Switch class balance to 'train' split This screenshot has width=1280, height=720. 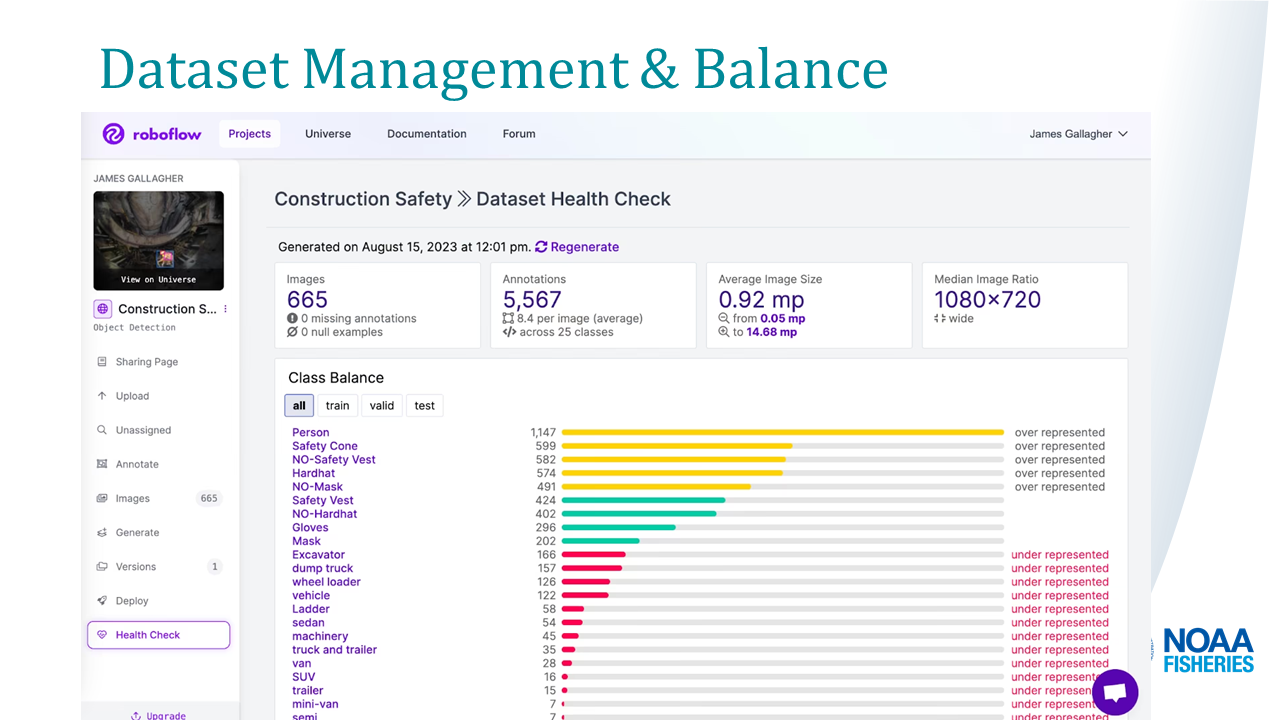tap(337, 405)
